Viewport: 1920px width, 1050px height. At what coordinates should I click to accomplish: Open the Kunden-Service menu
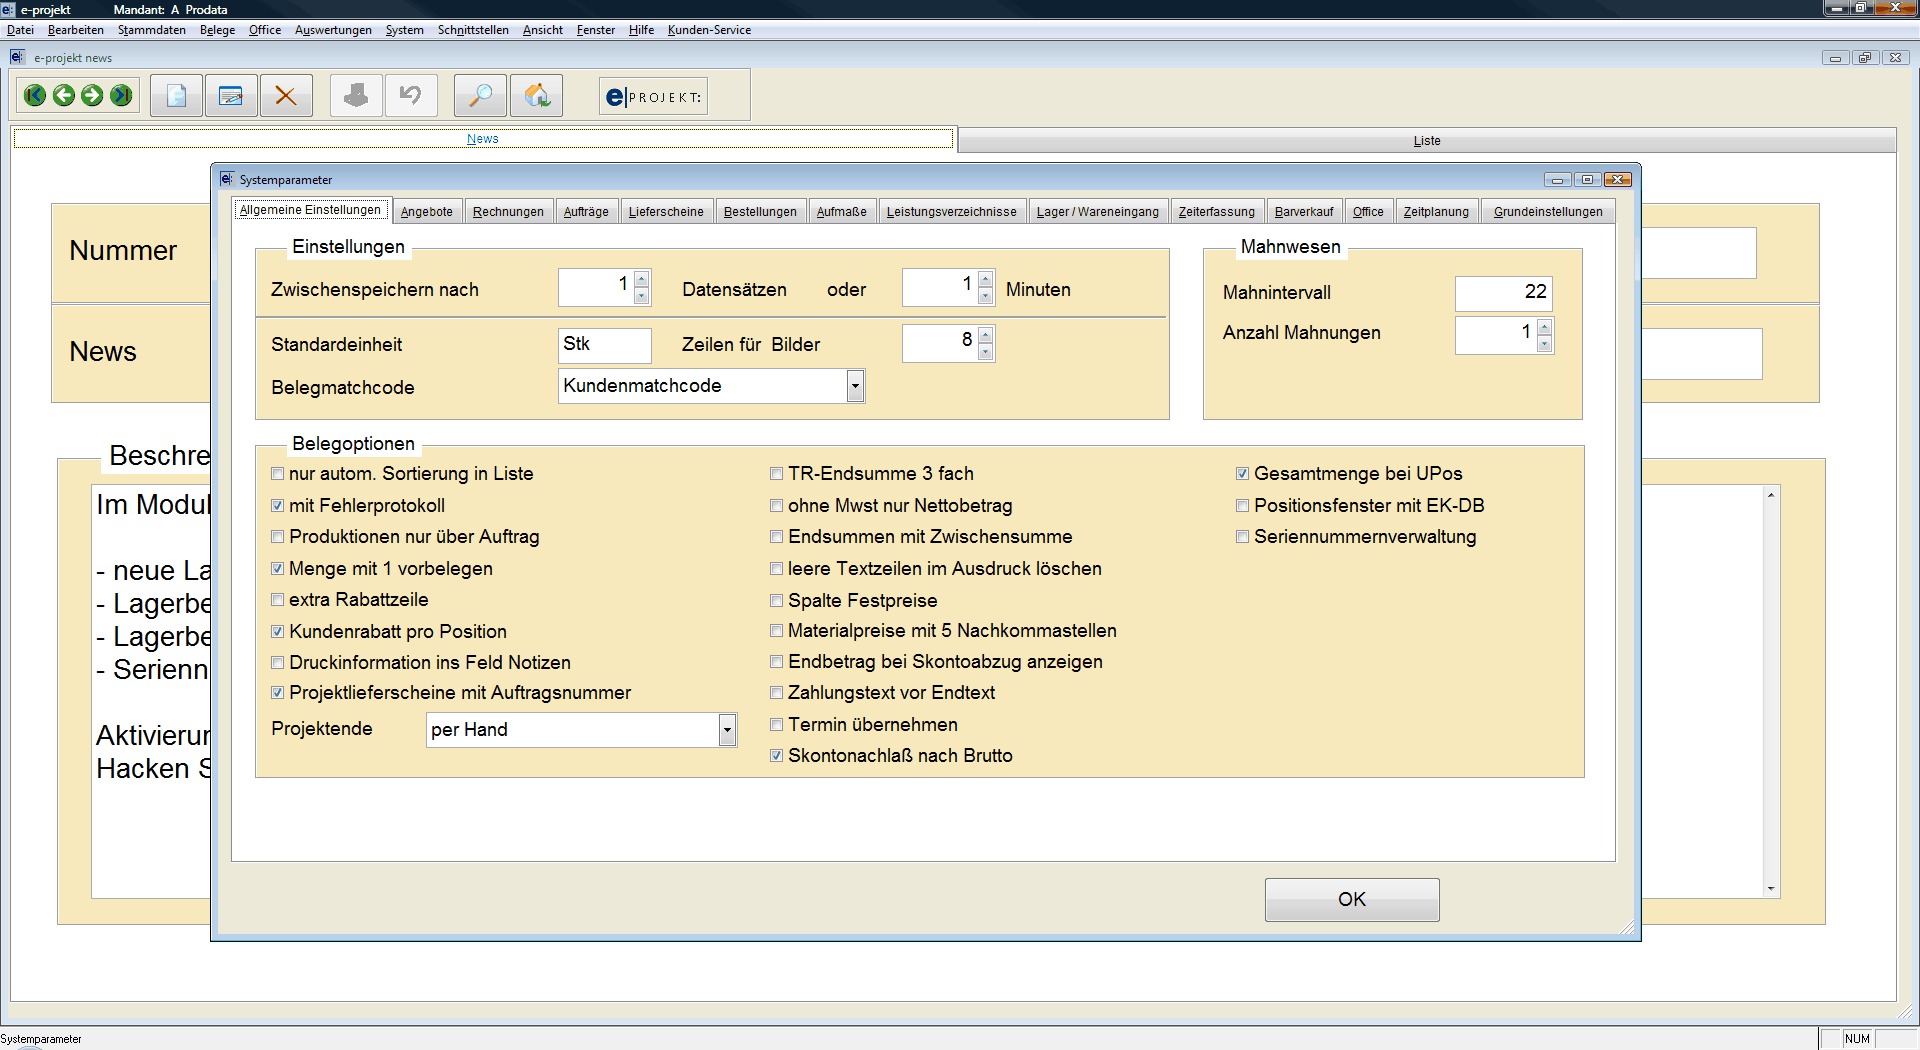[x=709, y=30]
